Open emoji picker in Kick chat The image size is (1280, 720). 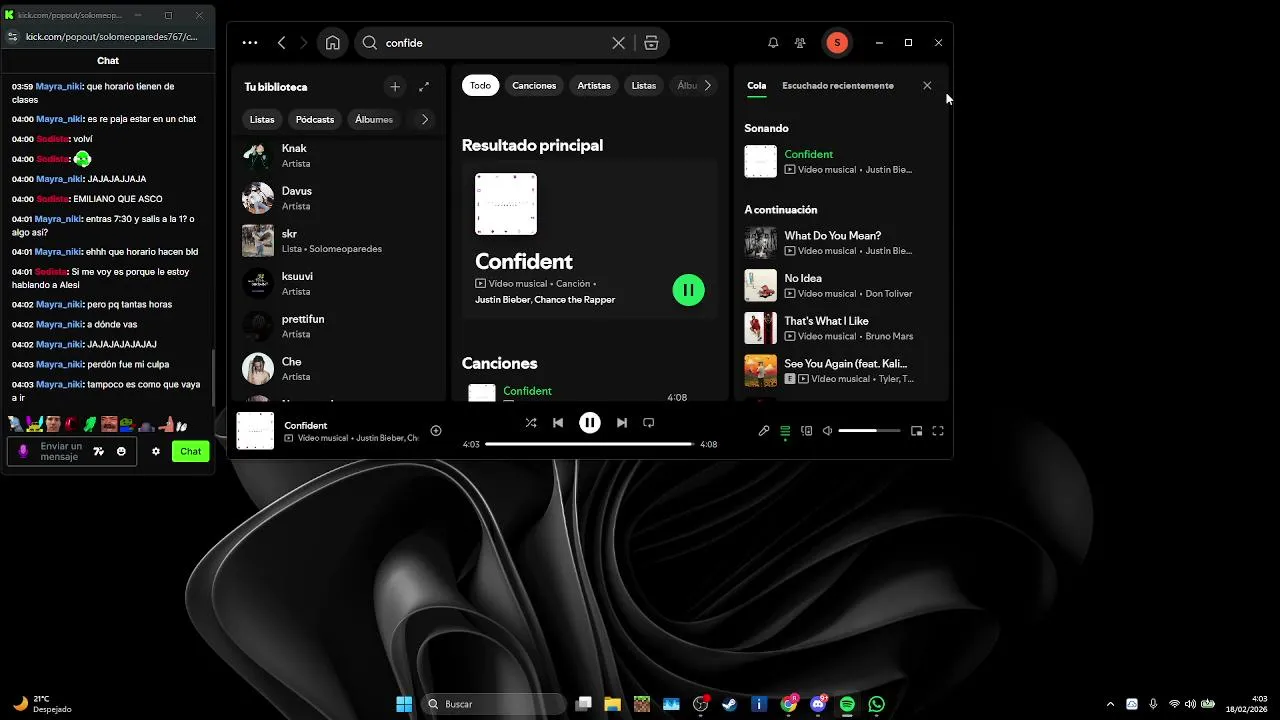coord(122,451)
